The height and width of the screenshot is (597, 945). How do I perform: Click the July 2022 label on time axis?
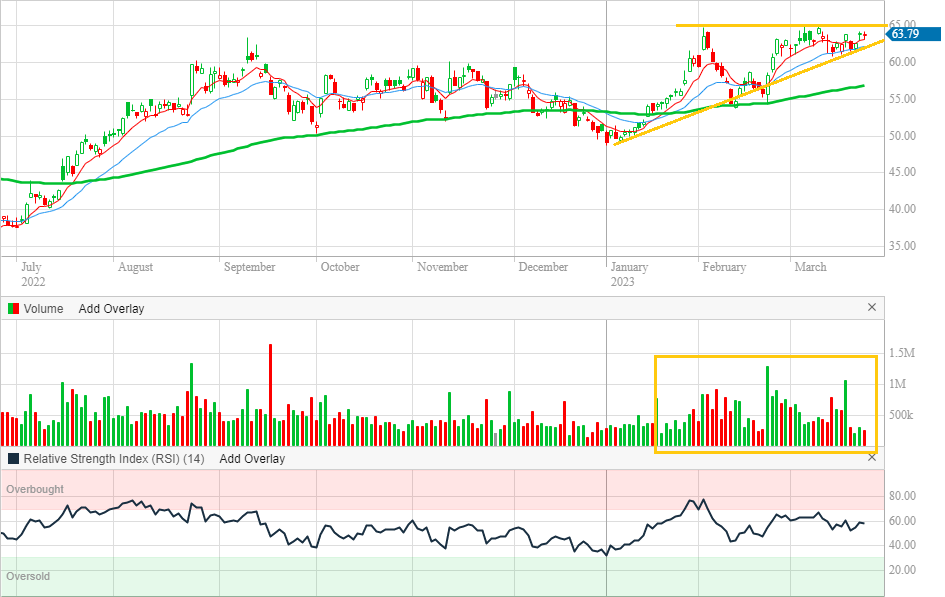click(32, 273)
